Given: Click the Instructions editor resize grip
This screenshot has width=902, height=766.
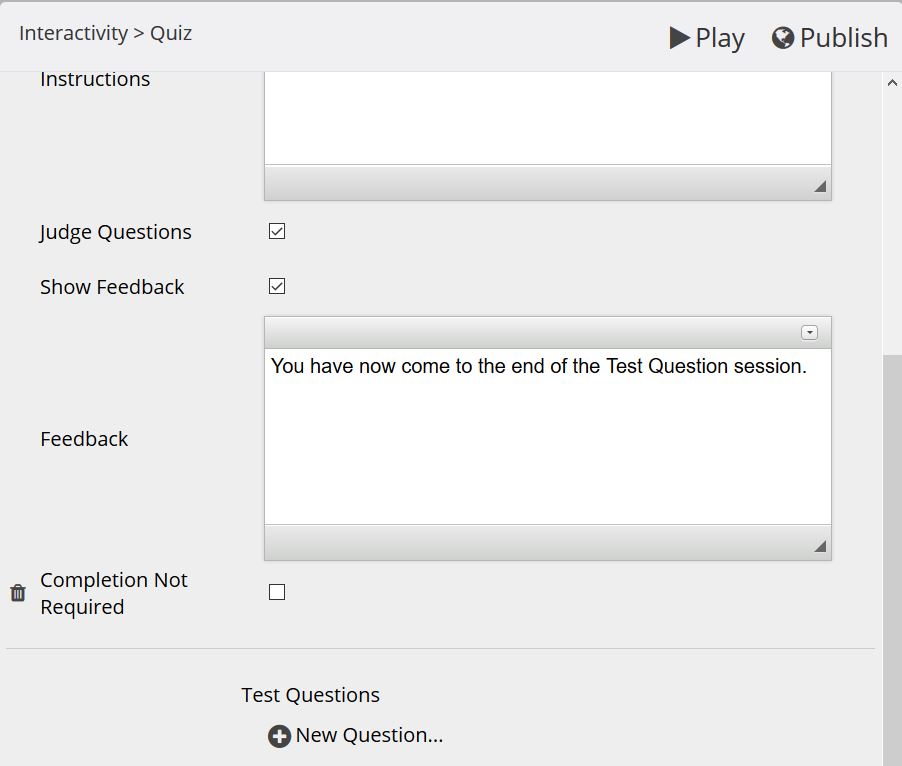Looking at the screenshot, I should click(x=820, y=186).
